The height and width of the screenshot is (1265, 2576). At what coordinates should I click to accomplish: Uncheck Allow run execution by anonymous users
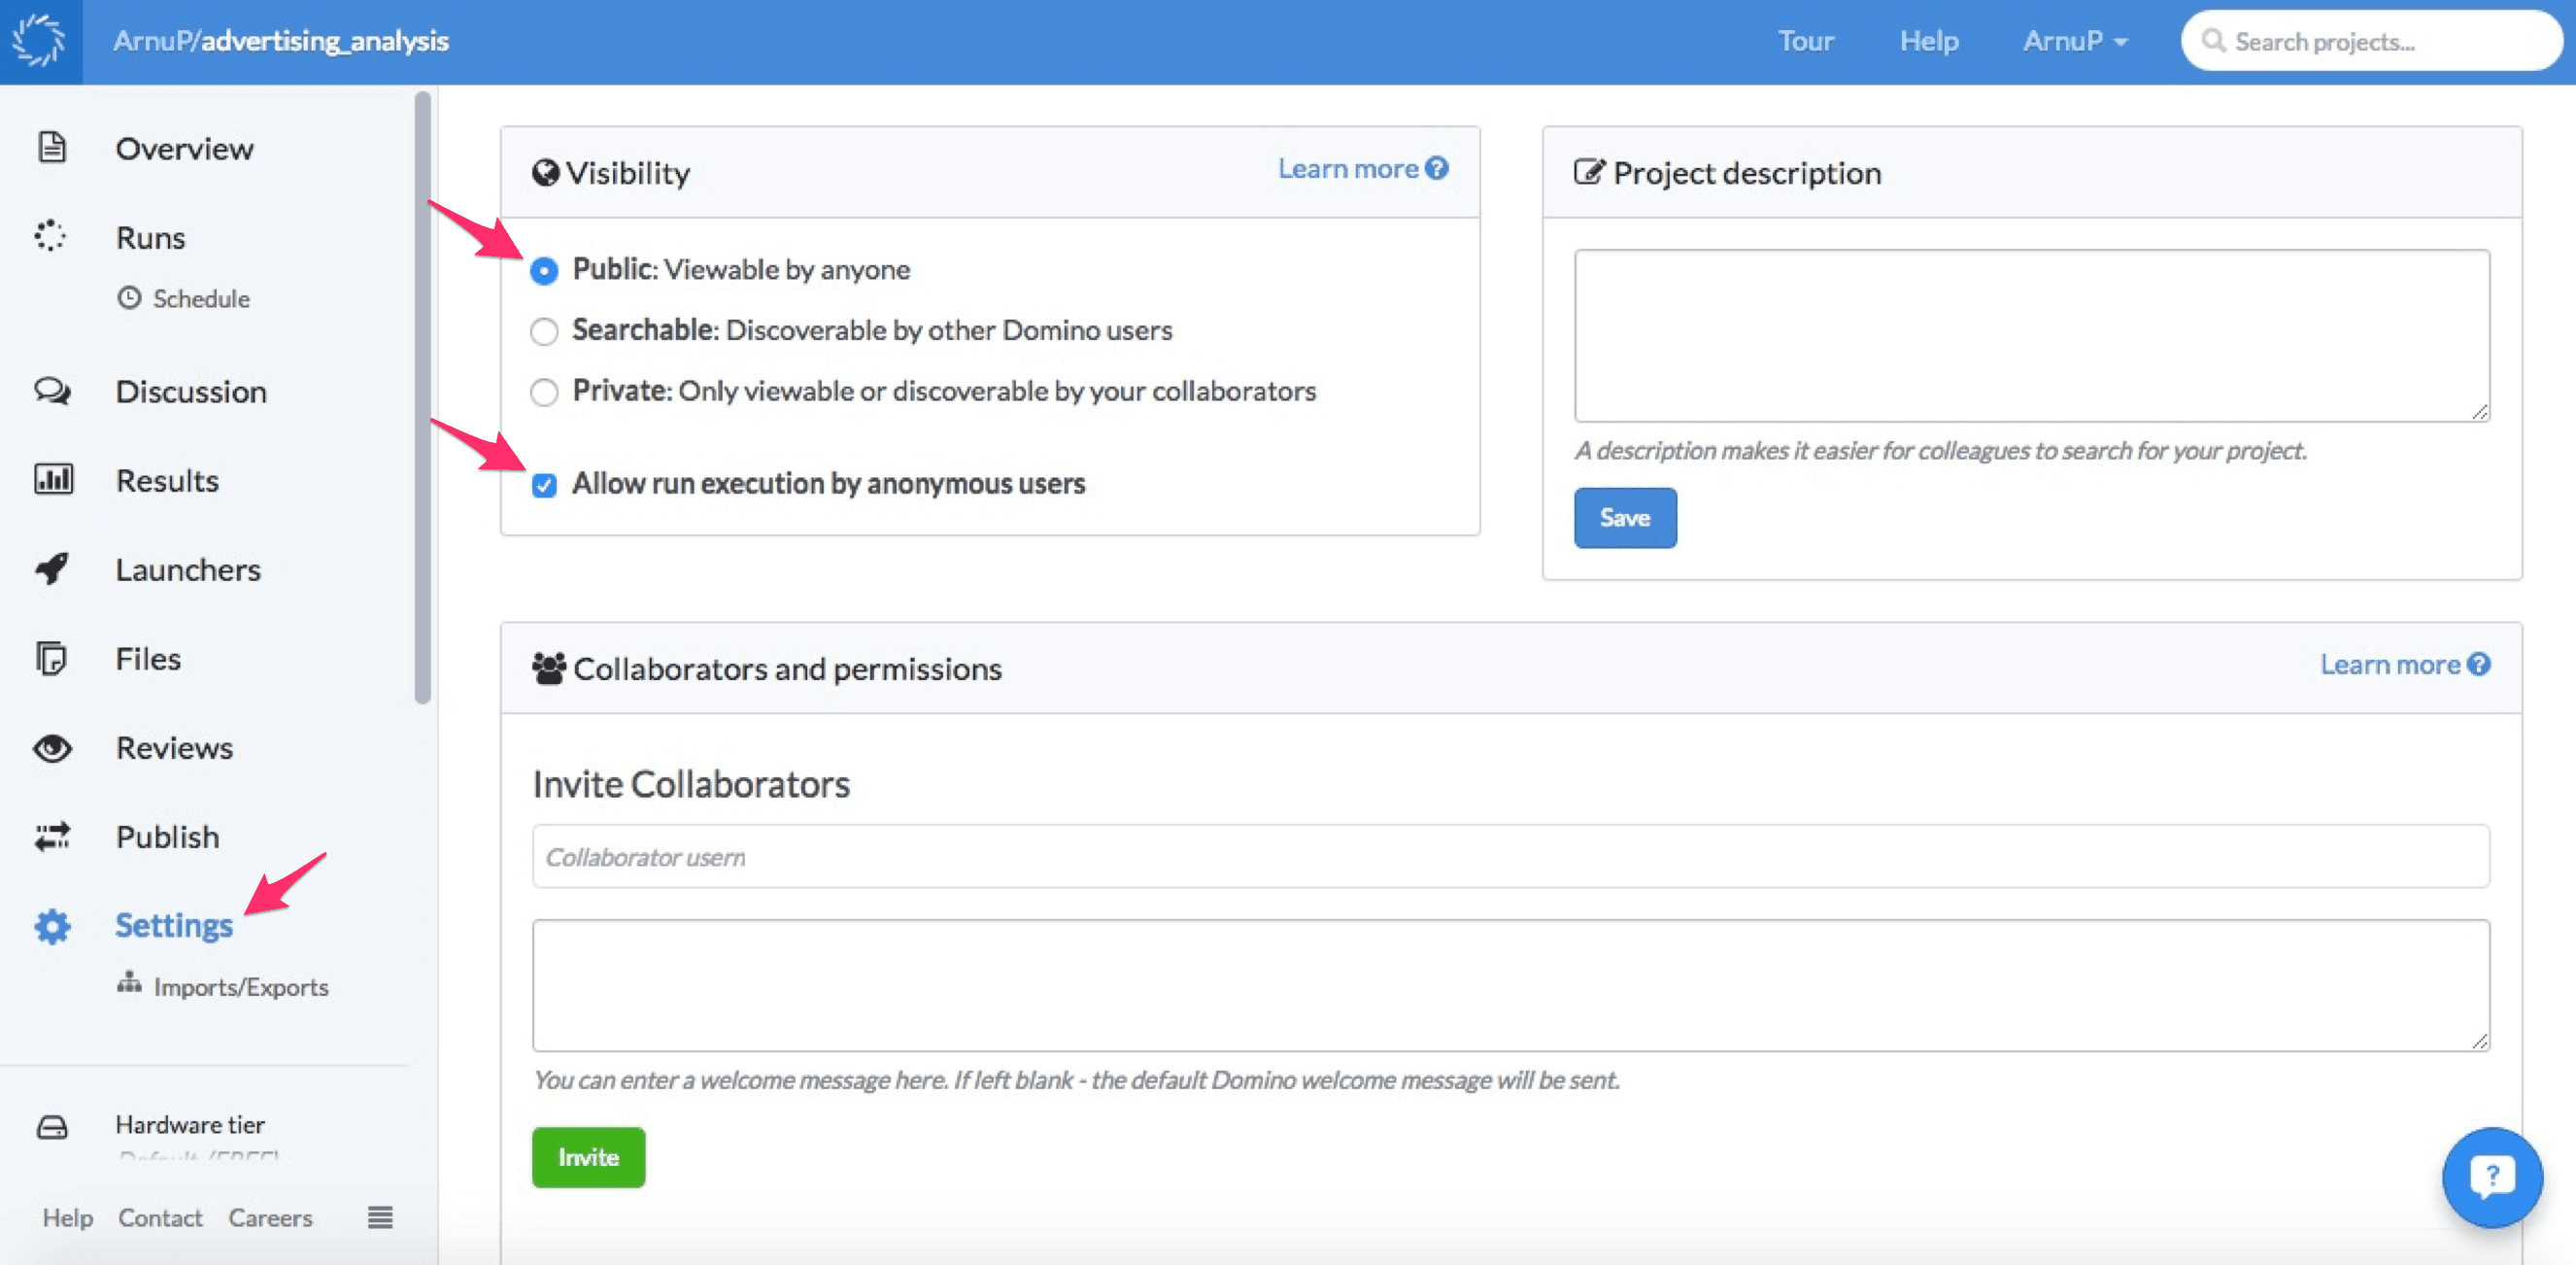click(x=544, y=485)
